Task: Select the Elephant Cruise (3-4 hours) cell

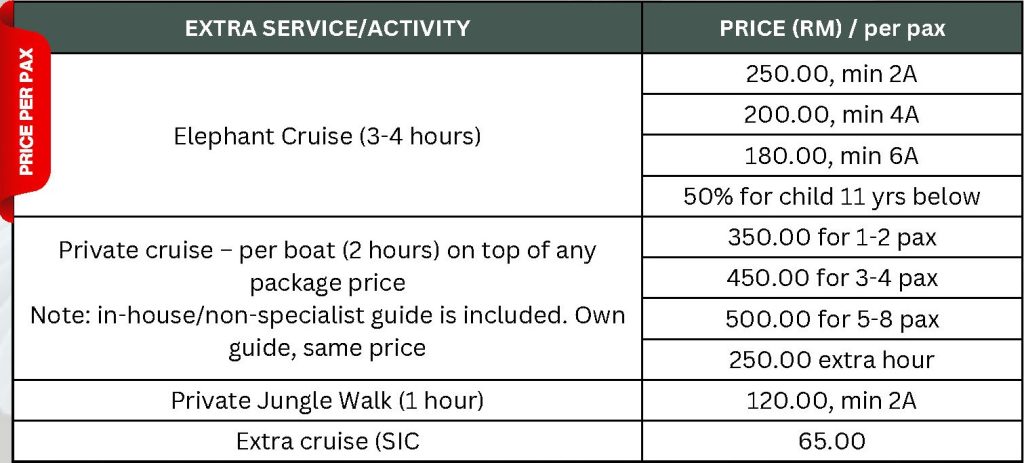Action: pos(327,135)
